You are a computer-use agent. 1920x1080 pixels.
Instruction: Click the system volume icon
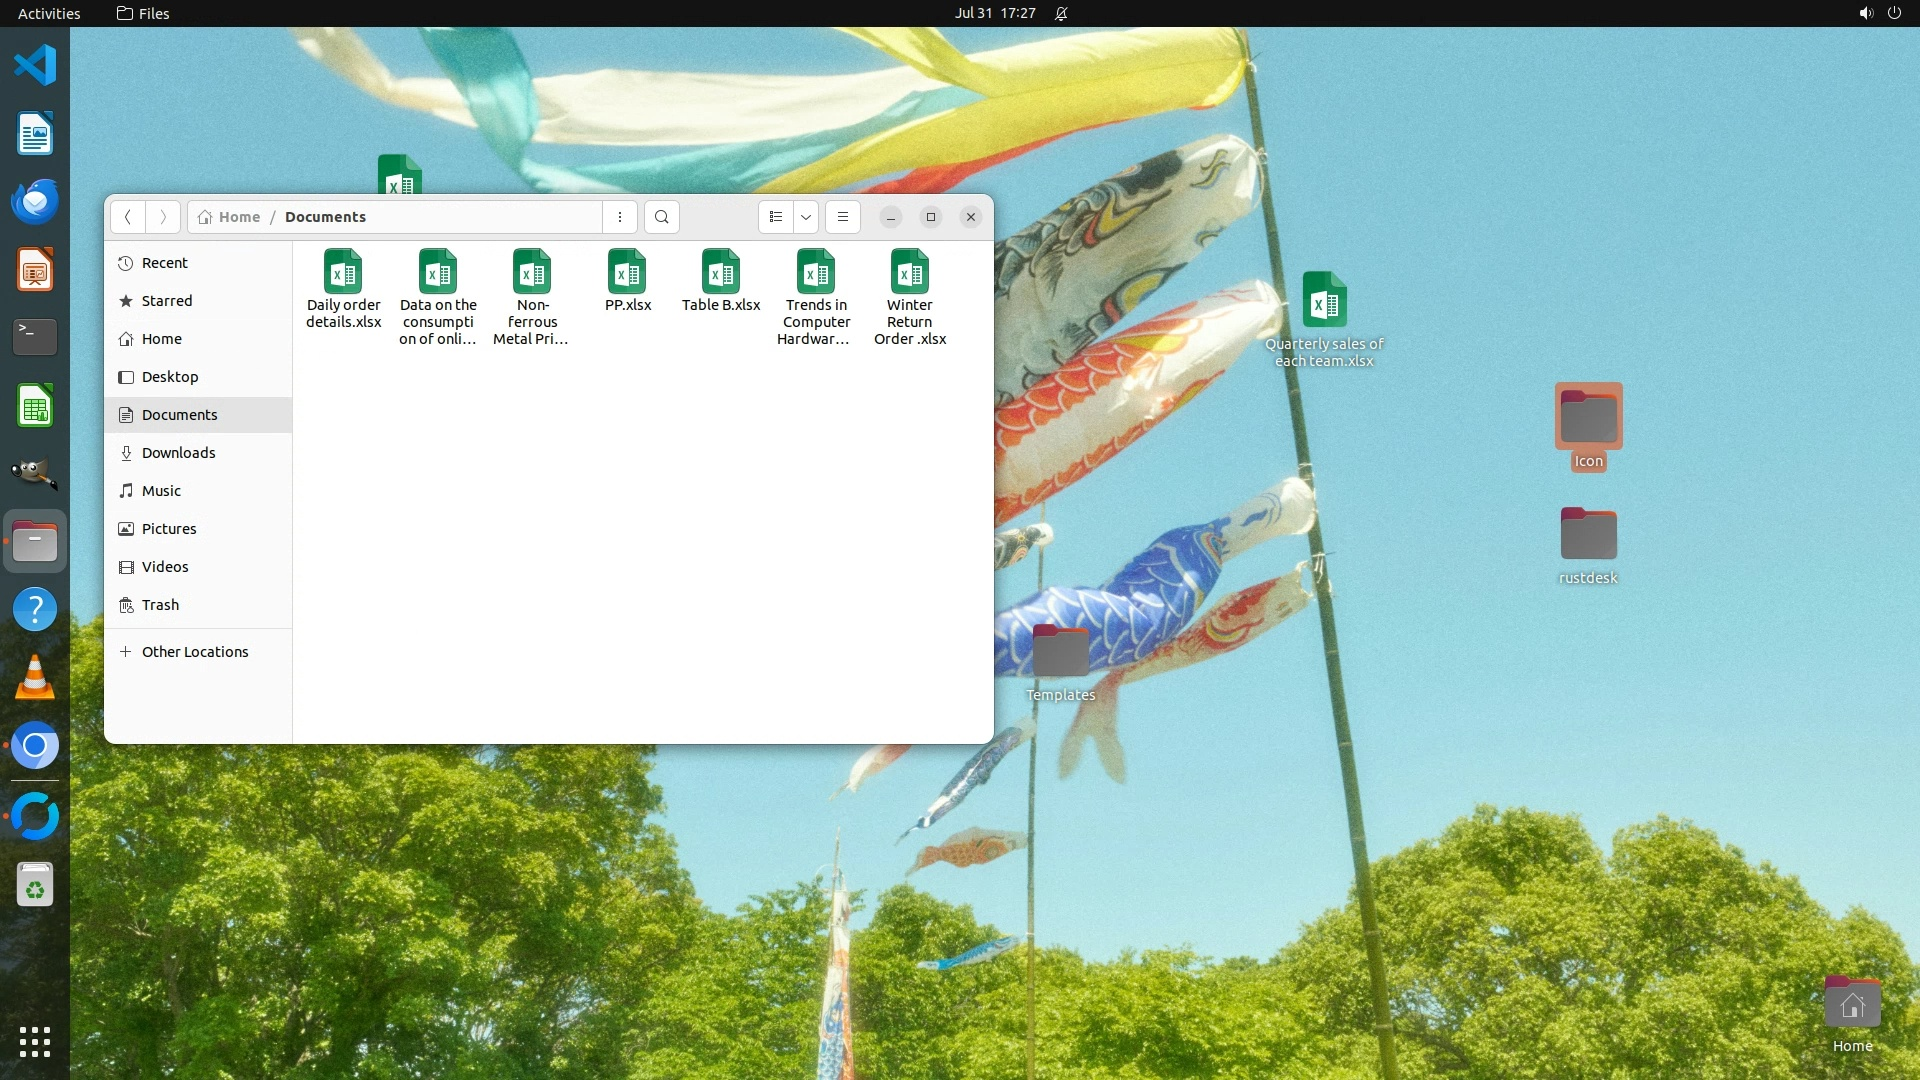(x=1865, y=13)
